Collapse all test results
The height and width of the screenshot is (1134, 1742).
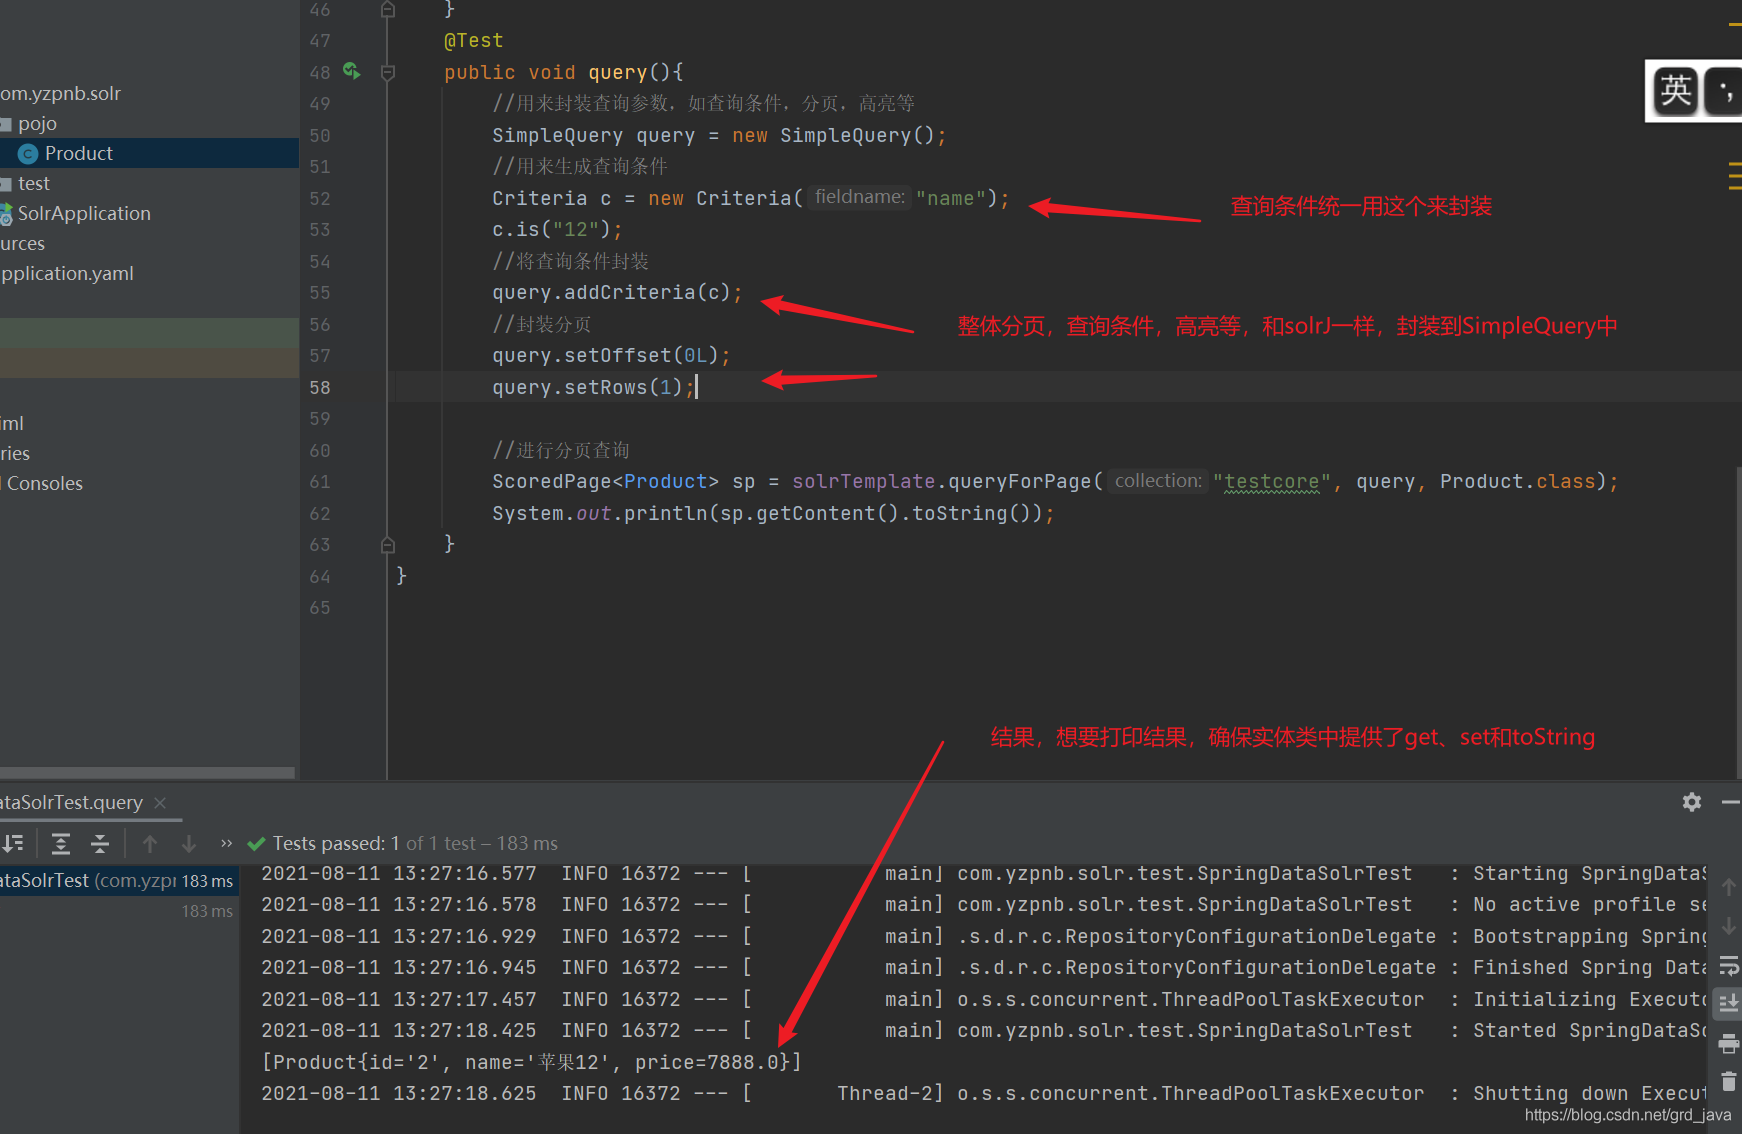point(100,843)
